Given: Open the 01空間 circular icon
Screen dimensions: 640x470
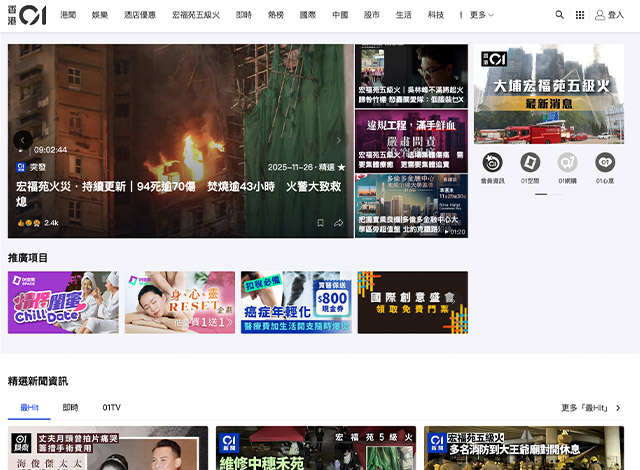Looking at the screenshot, I should click(530, 162).
